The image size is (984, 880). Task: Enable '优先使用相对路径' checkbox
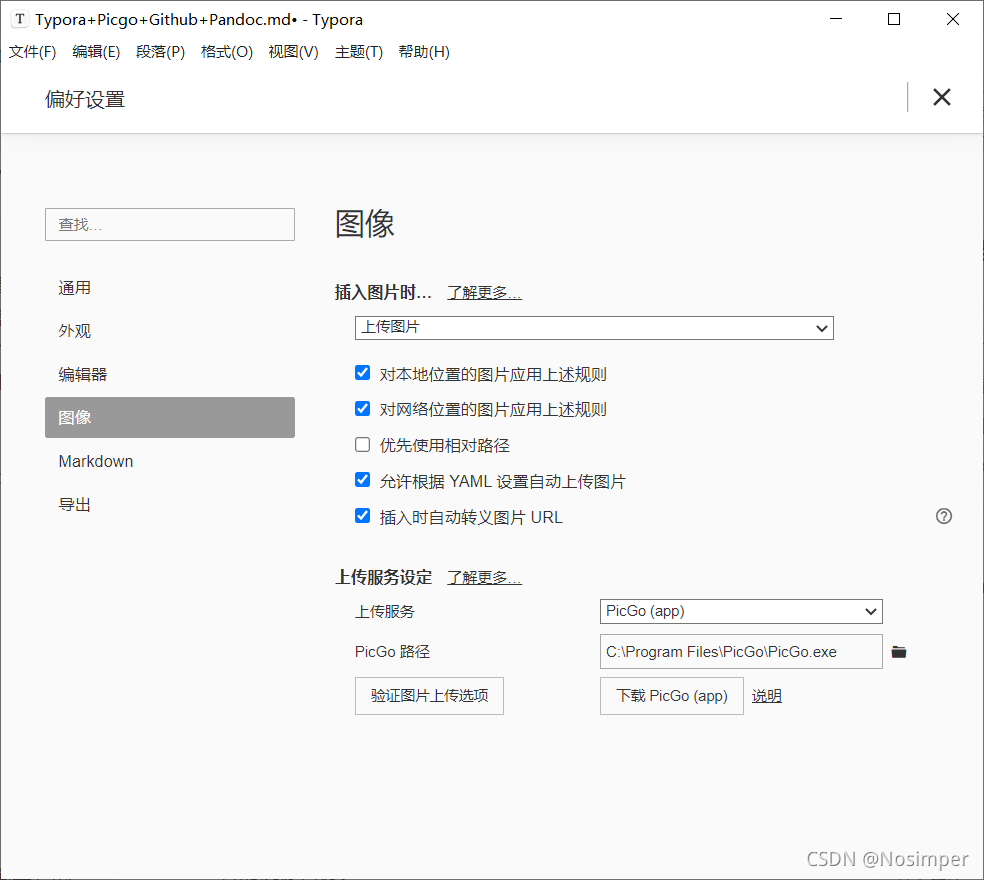[362, 444]
